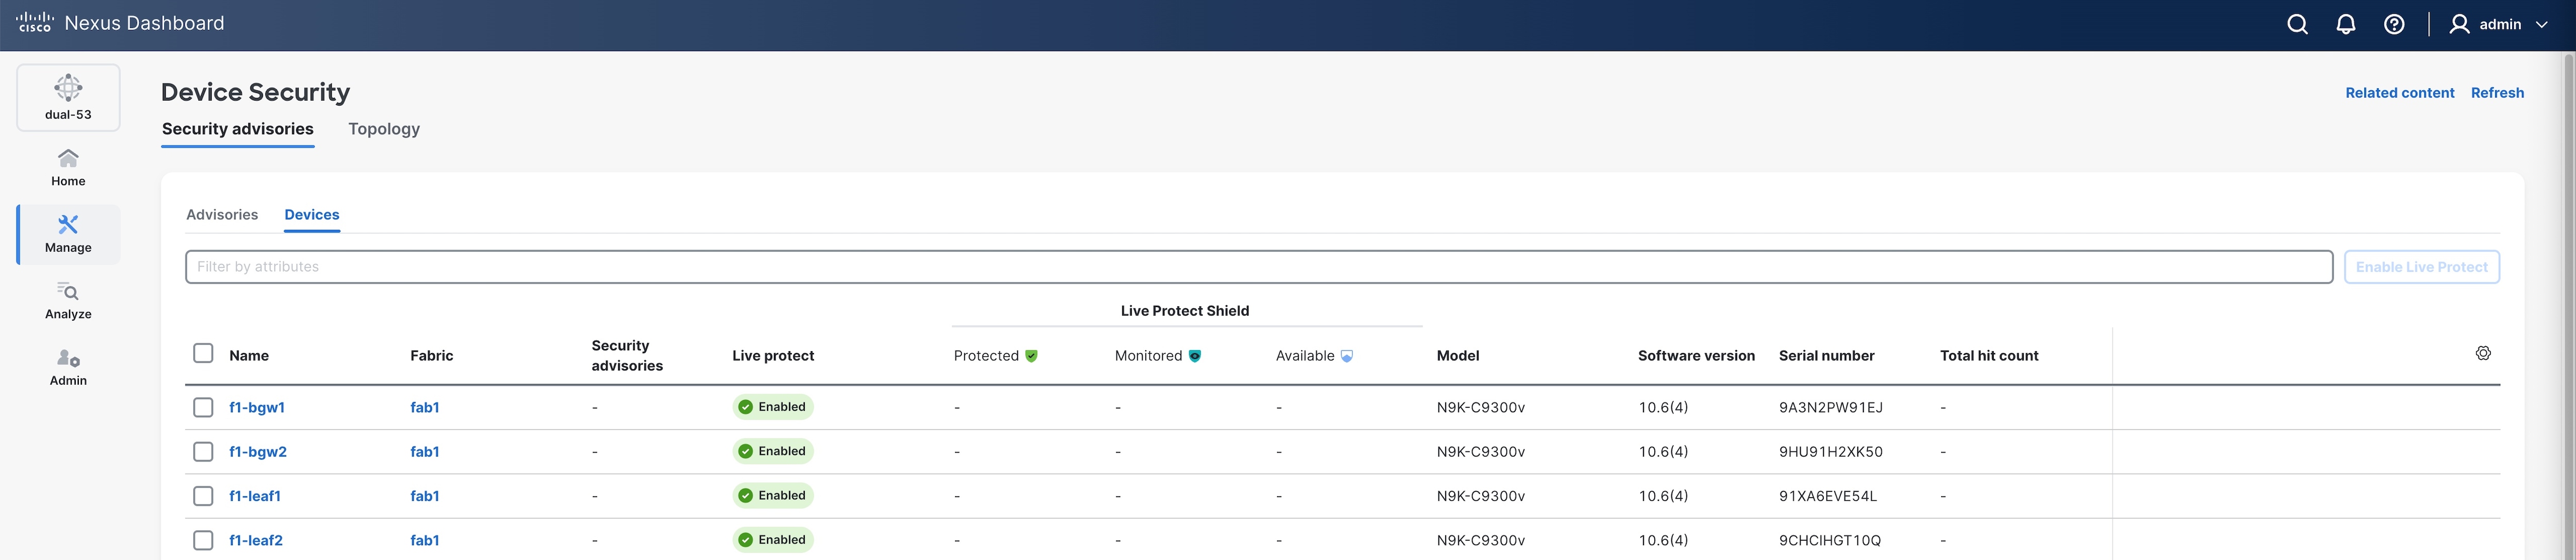Switch to the Topology tab
Screen dimensions: 2576x560
(x=384, y=129)
